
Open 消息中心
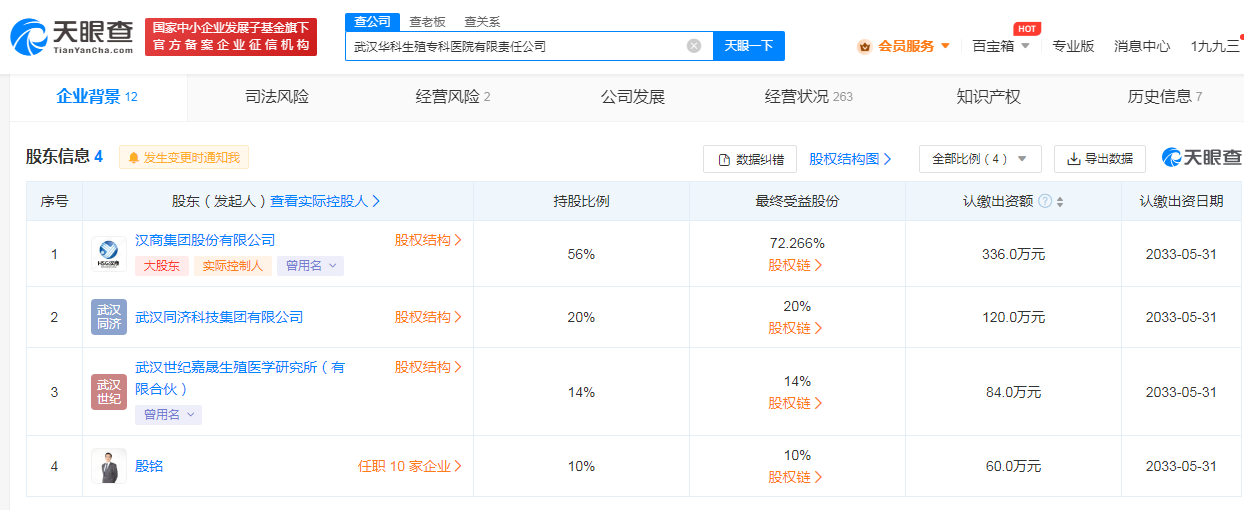(x=1142, y=46)
